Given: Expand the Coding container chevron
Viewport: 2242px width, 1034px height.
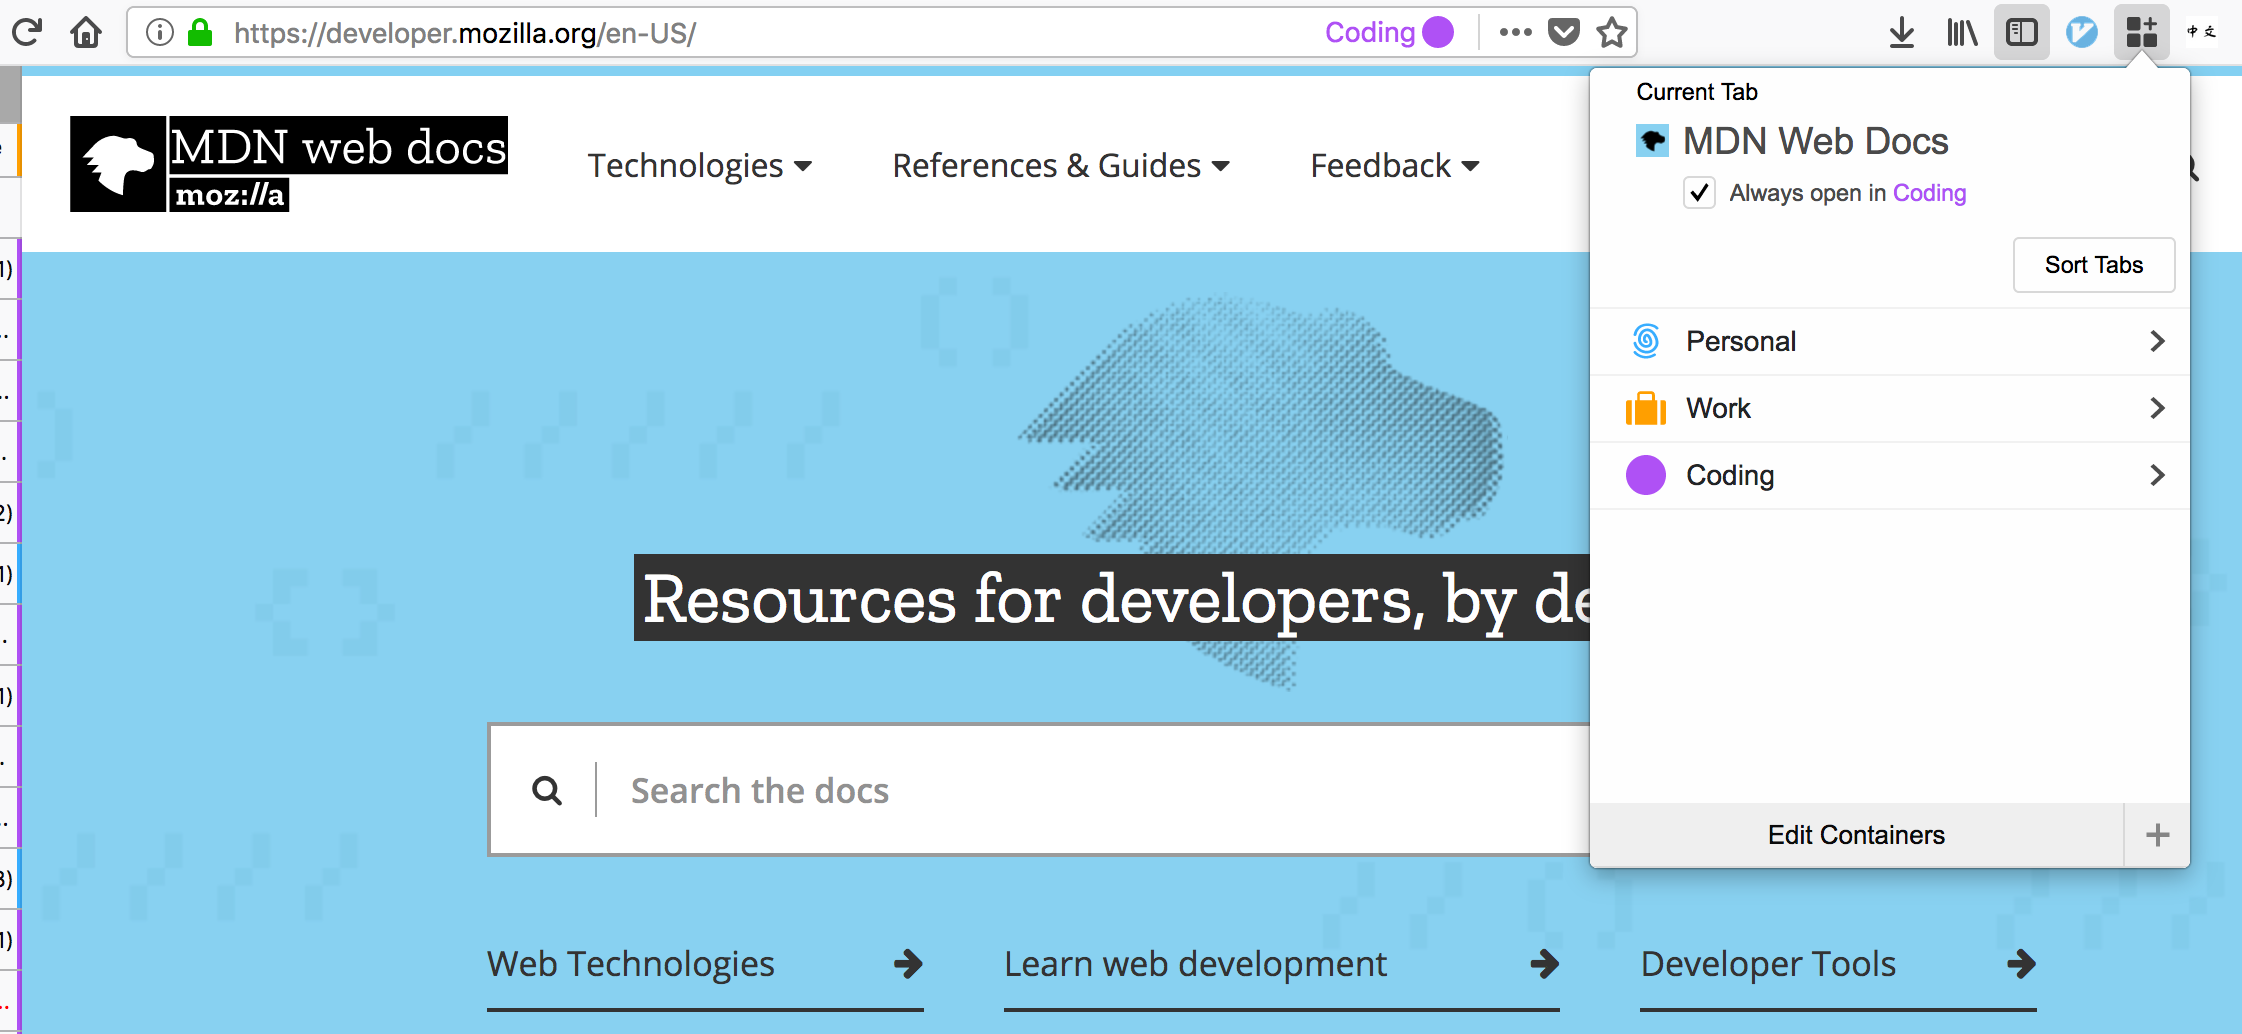Looking at the screenshot, I should coord(2157,475).
